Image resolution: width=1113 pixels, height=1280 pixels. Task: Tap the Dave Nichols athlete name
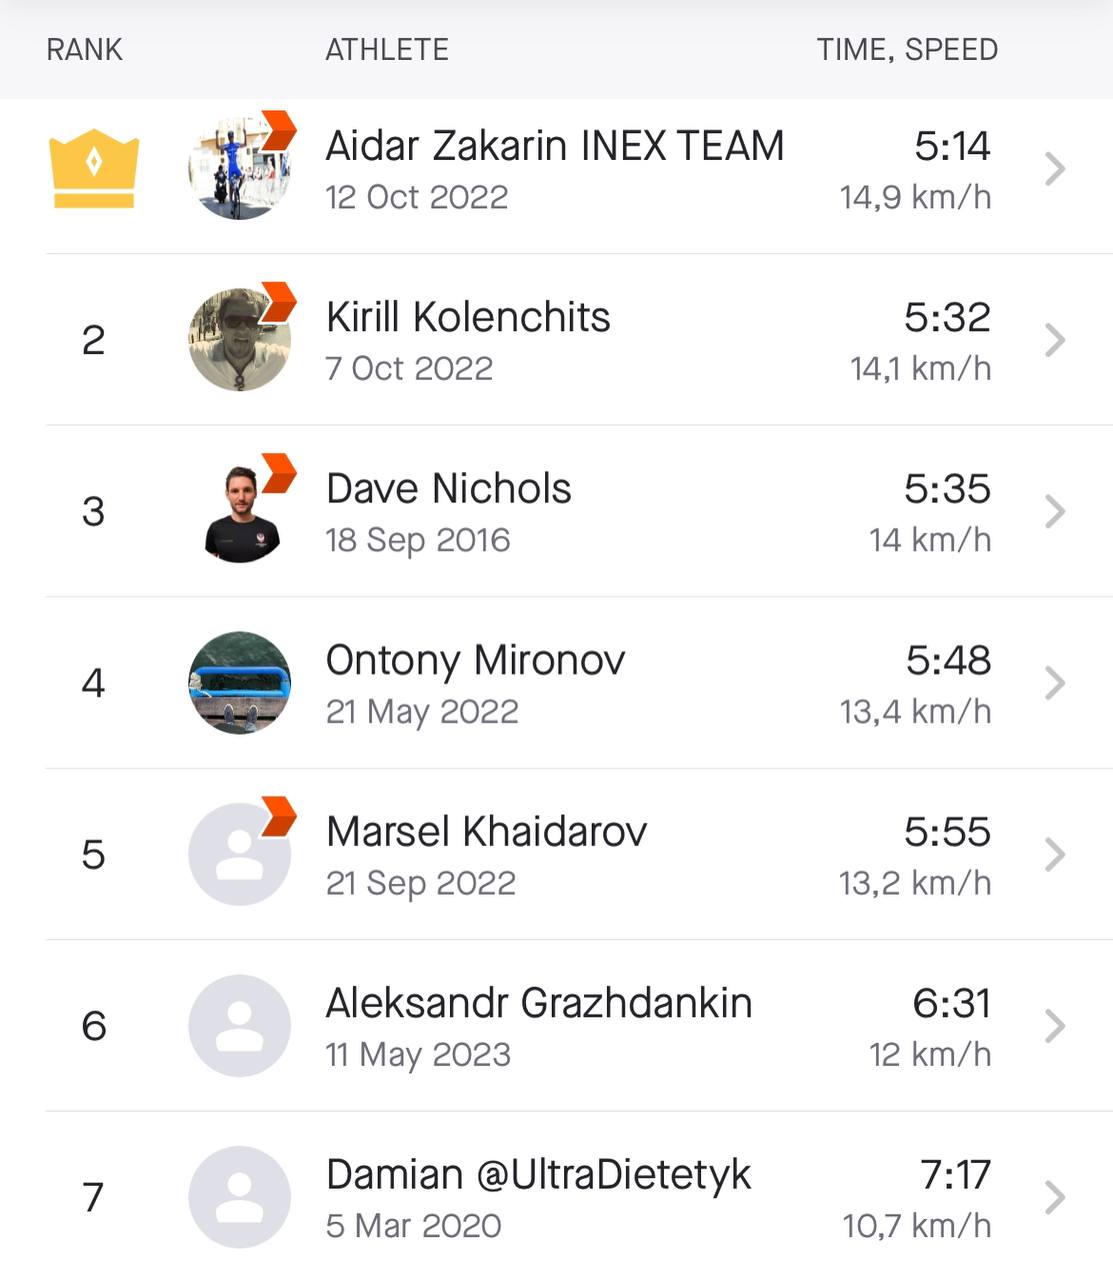pos(448,489)
